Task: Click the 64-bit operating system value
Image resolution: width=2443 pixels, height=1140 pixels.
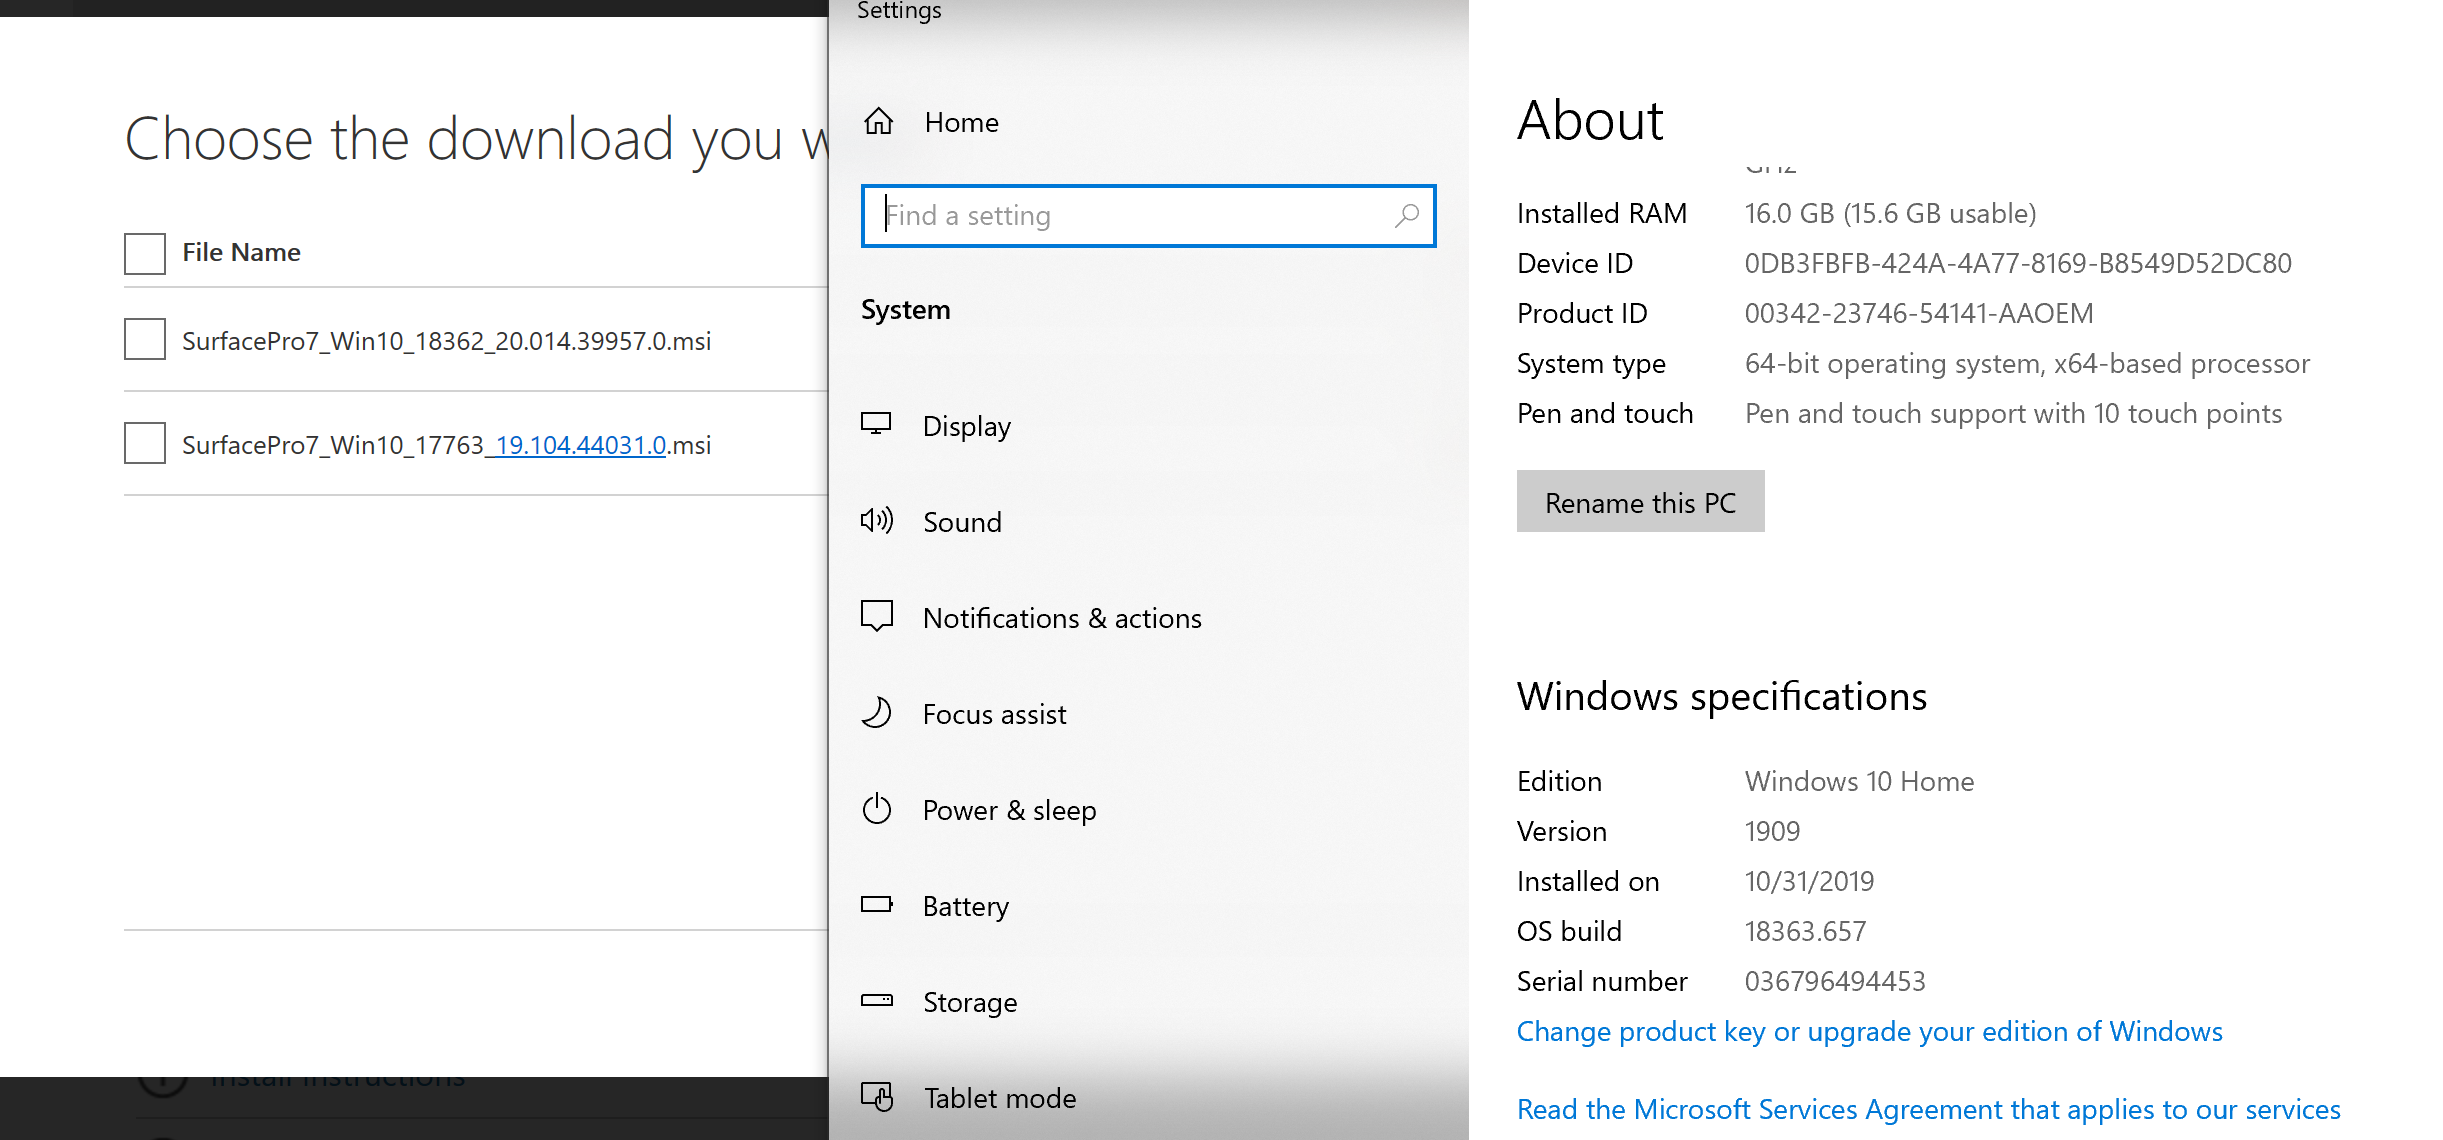Action: coord(2027,363)
